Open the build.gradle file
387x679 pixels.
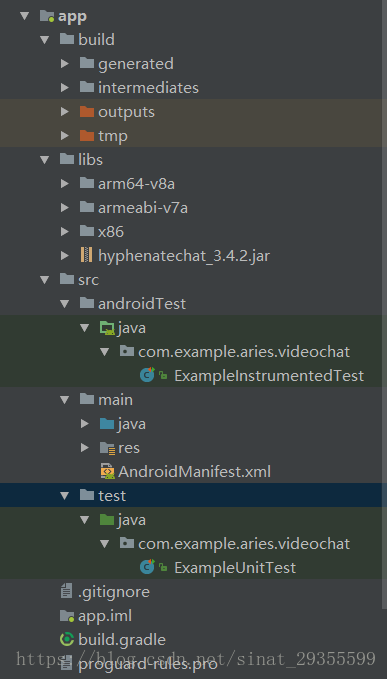pos(122,640)
